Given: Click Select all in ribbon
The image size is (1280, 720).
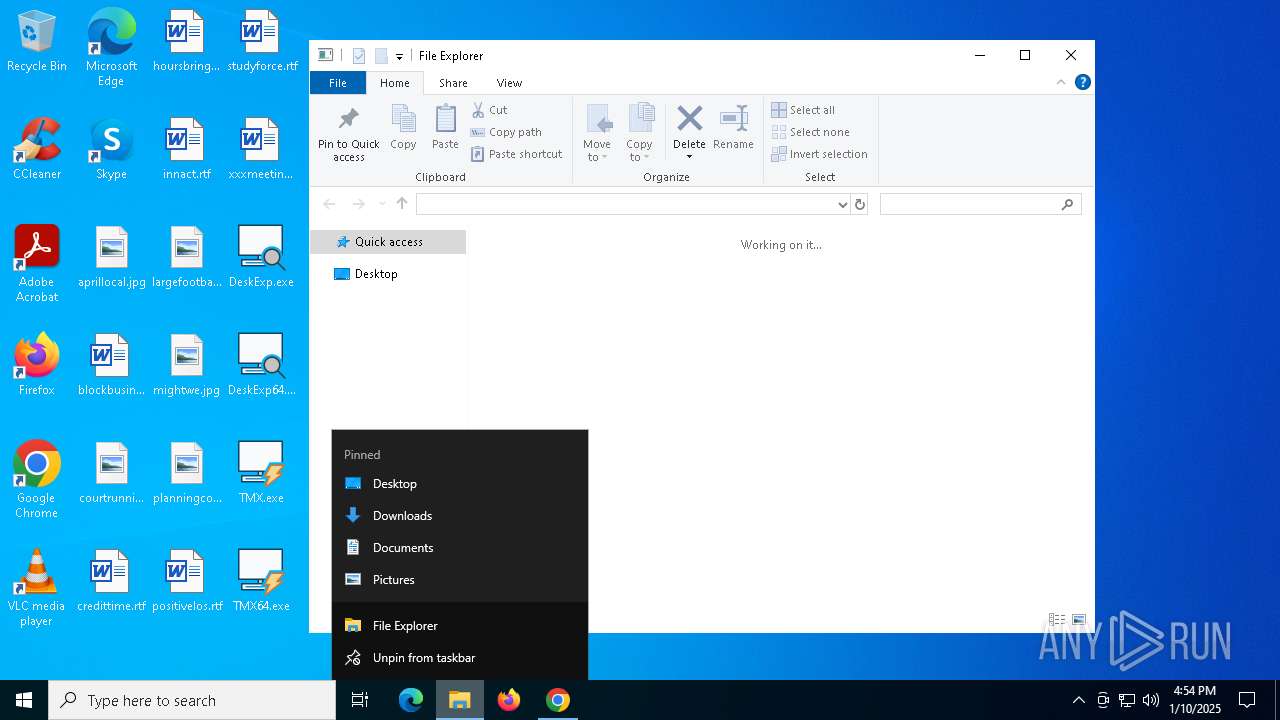Looking at the screenshot, I should tap(803, 110).
